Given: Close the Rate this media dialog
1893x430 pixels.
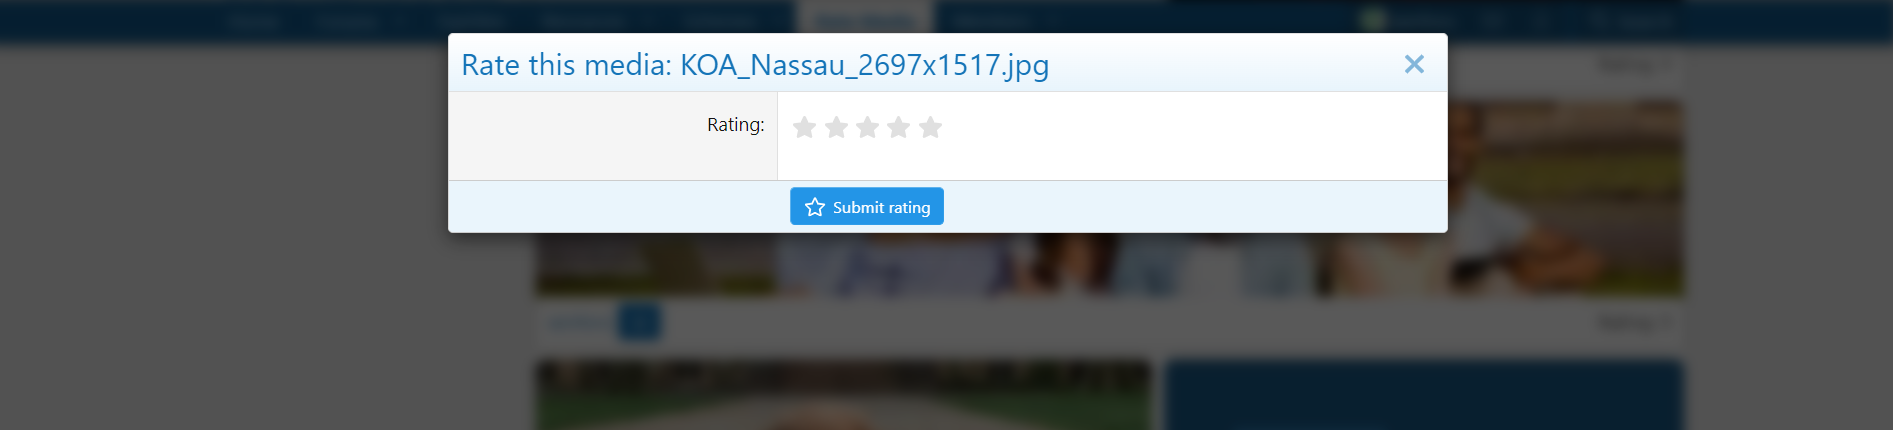Looking at the screenshot, I should [x=1414, y=64].
